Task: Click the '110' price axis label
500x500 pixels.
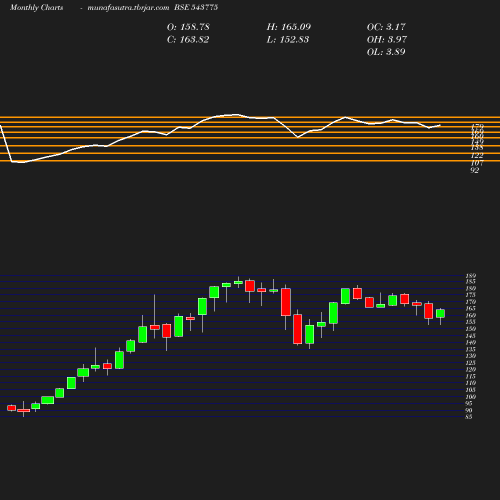Action: point(471,383)
